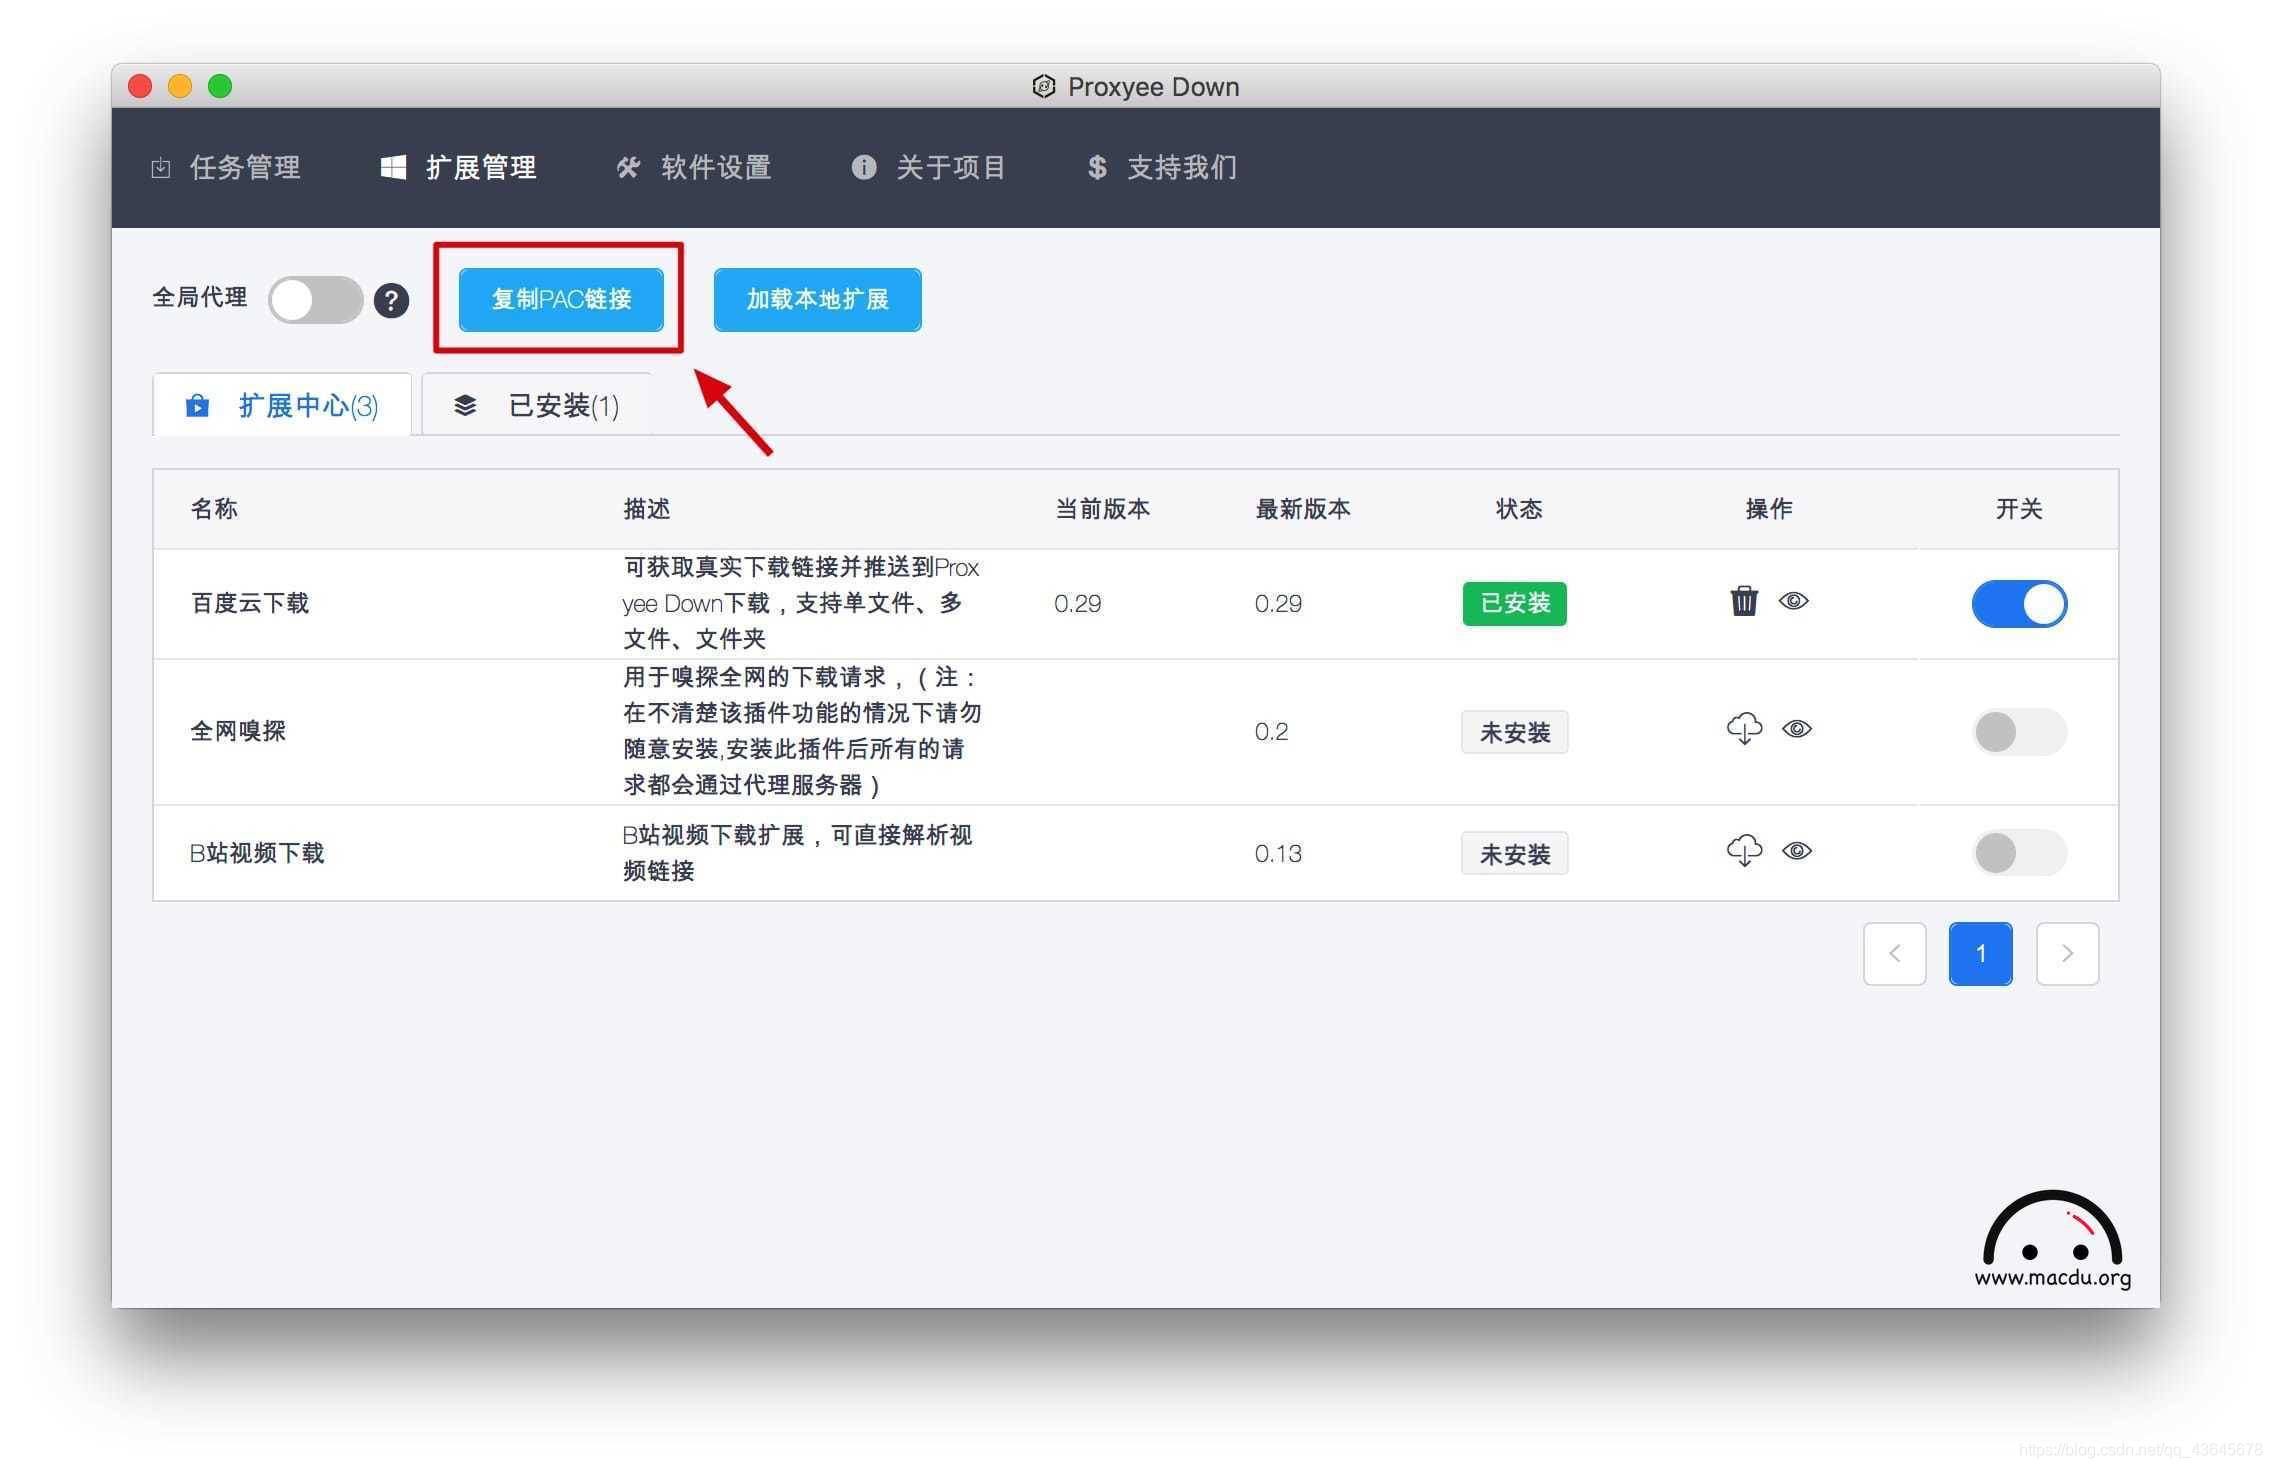Click the next page arrow button

tap(2067, 953)
